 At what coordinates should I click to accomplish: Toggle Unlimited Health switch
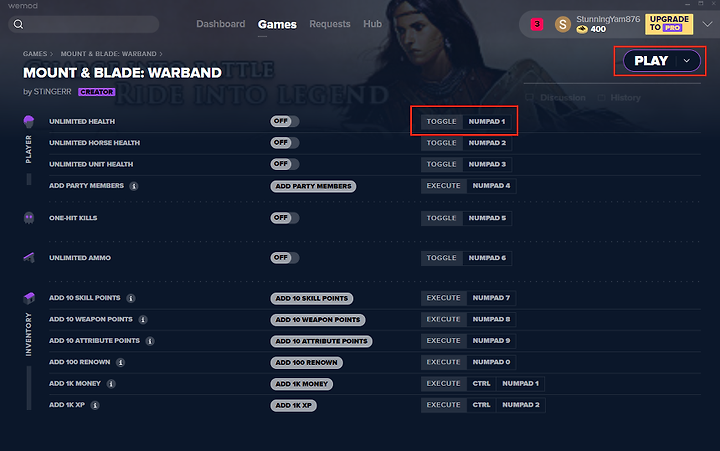click(284, 121)
